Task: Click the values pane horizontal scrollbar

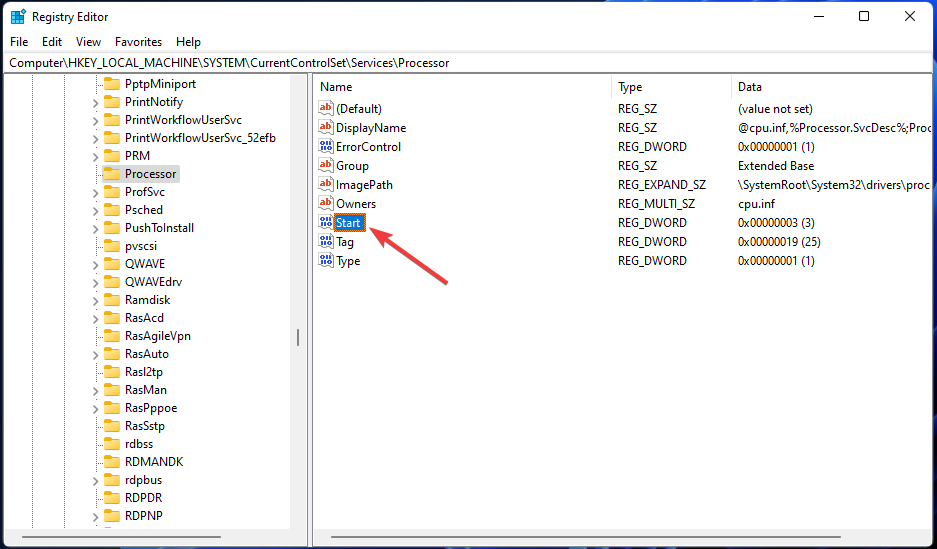Action: 585,536
